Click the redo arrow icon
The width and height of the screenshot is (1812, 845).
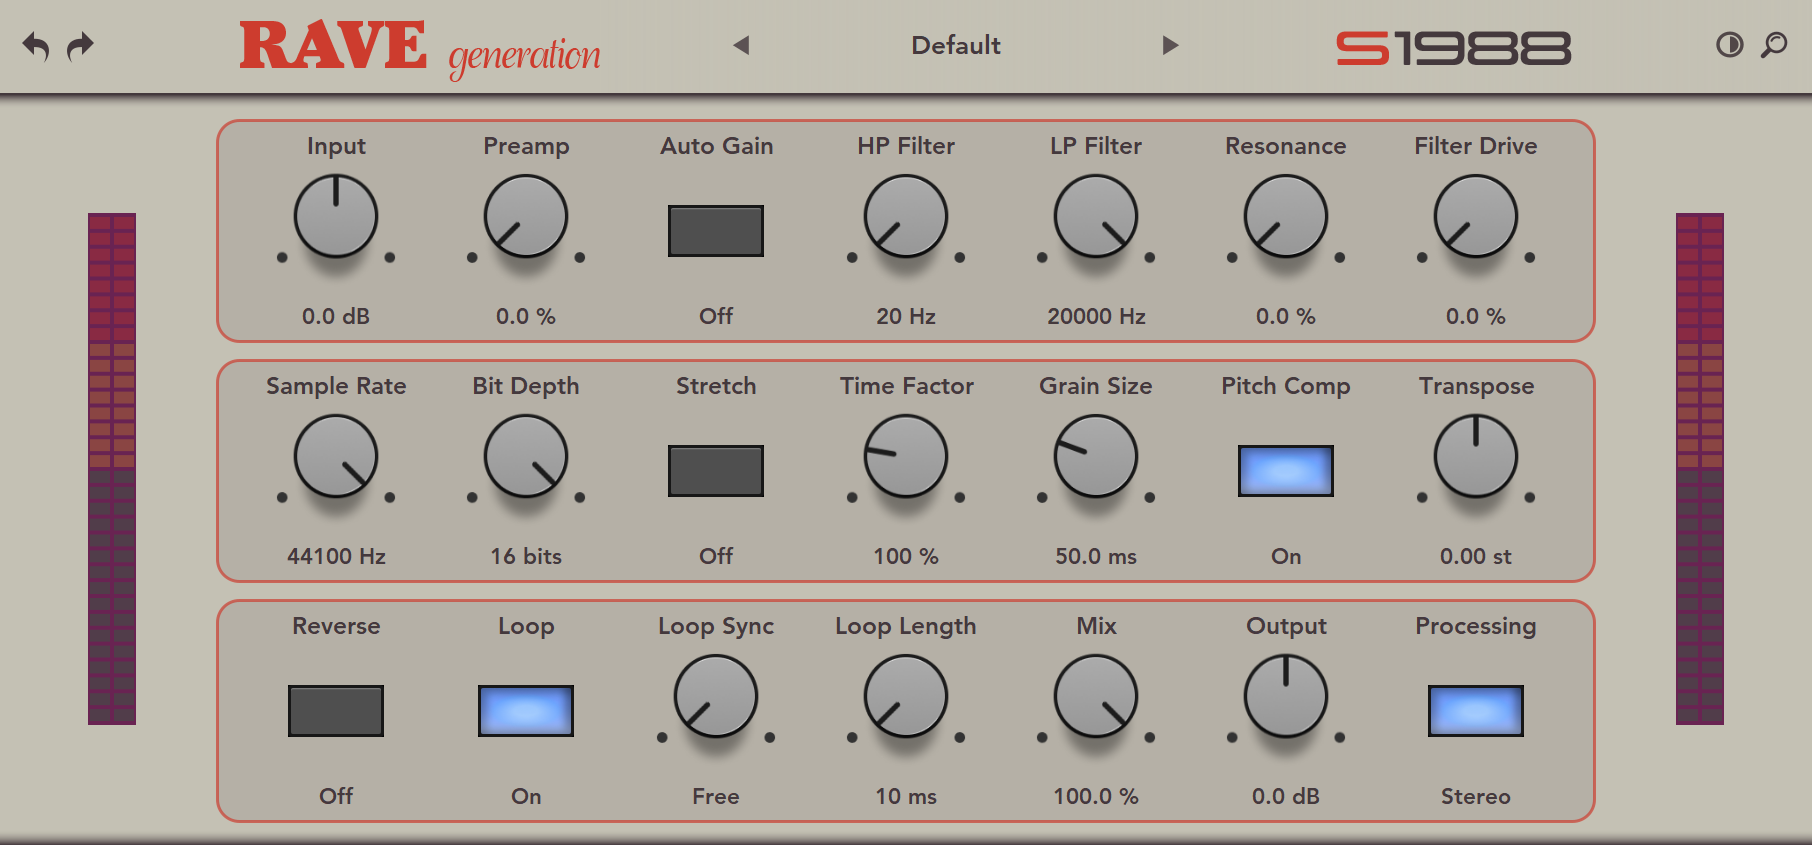click(x=80, y=46)
